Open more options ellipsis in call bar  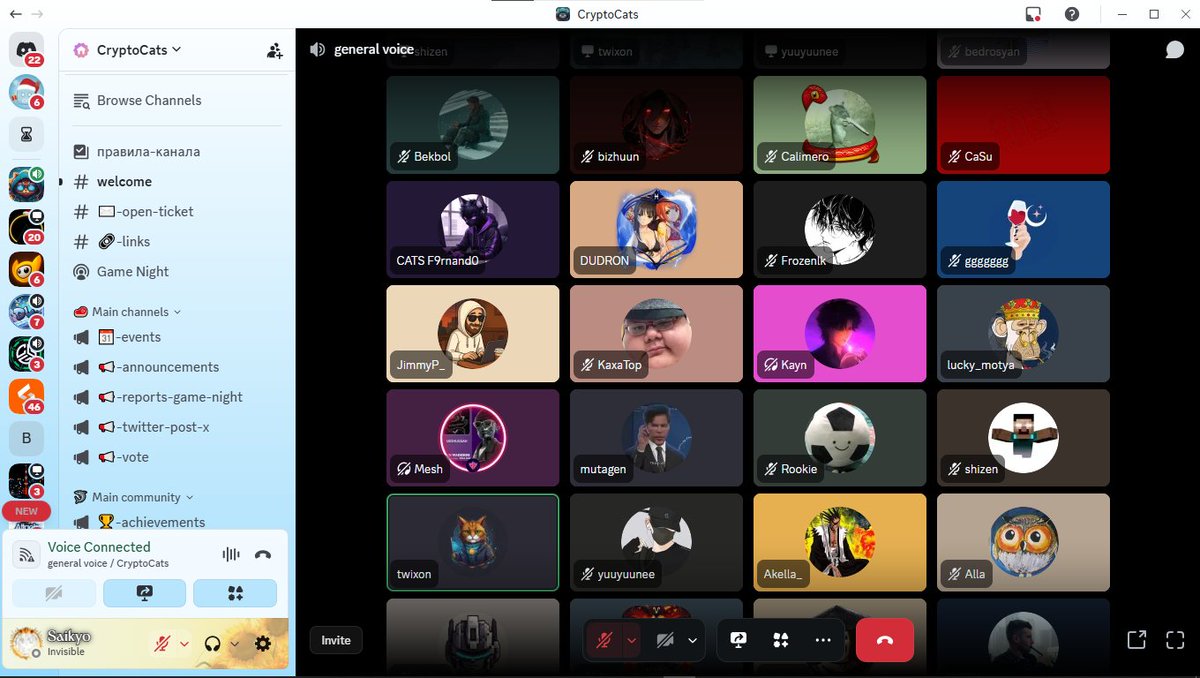pyautogui.click(x=823, y=640)
